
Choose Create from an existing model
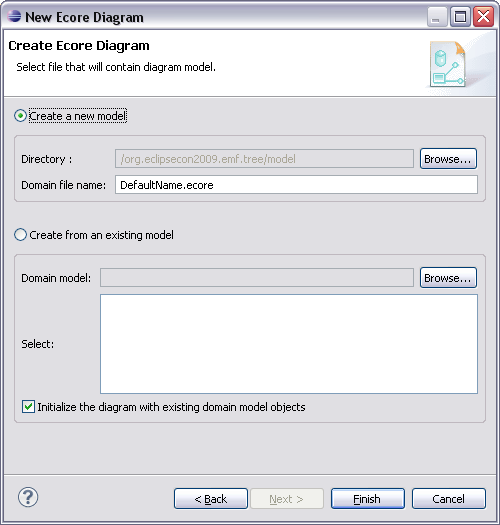click(x=20, y=235)
